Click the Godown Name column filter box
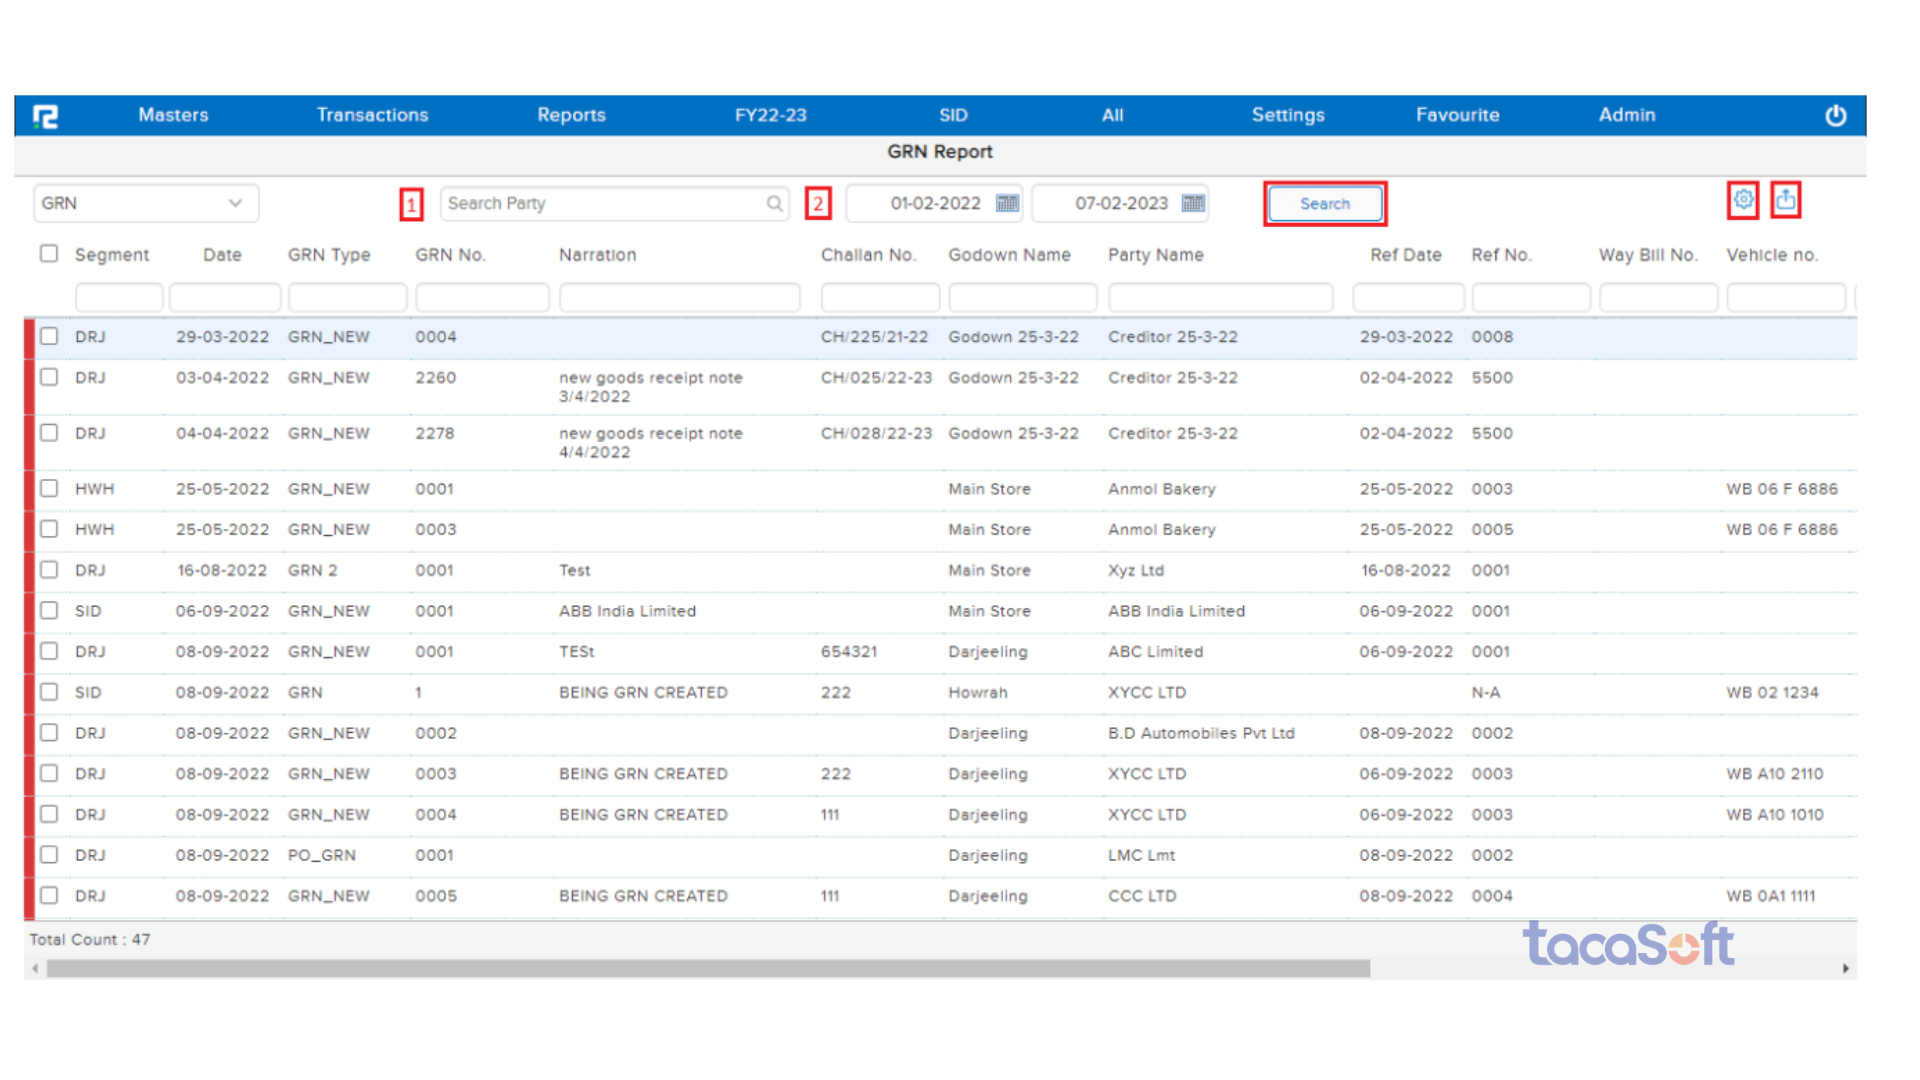Image resolution: width=1920 pixels, height=1080 pixels. pos(1022,297)
